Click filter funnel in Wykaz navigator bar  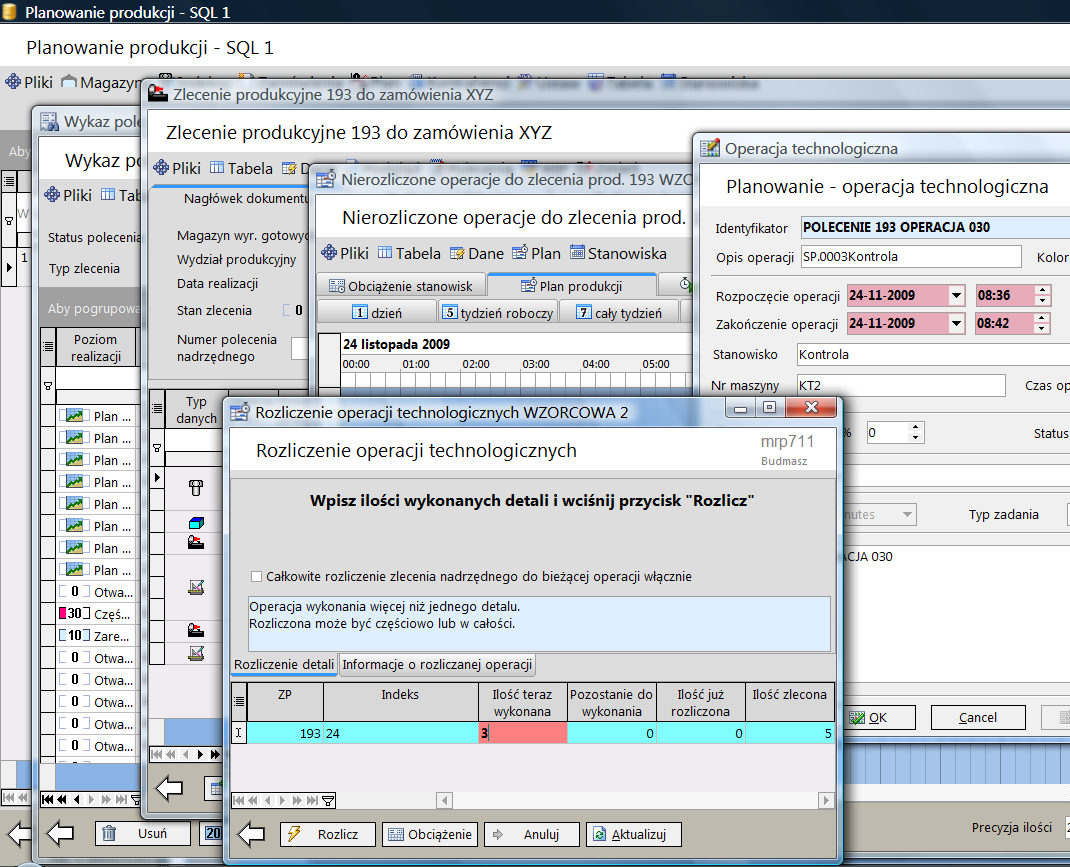(x=135, y=799)
